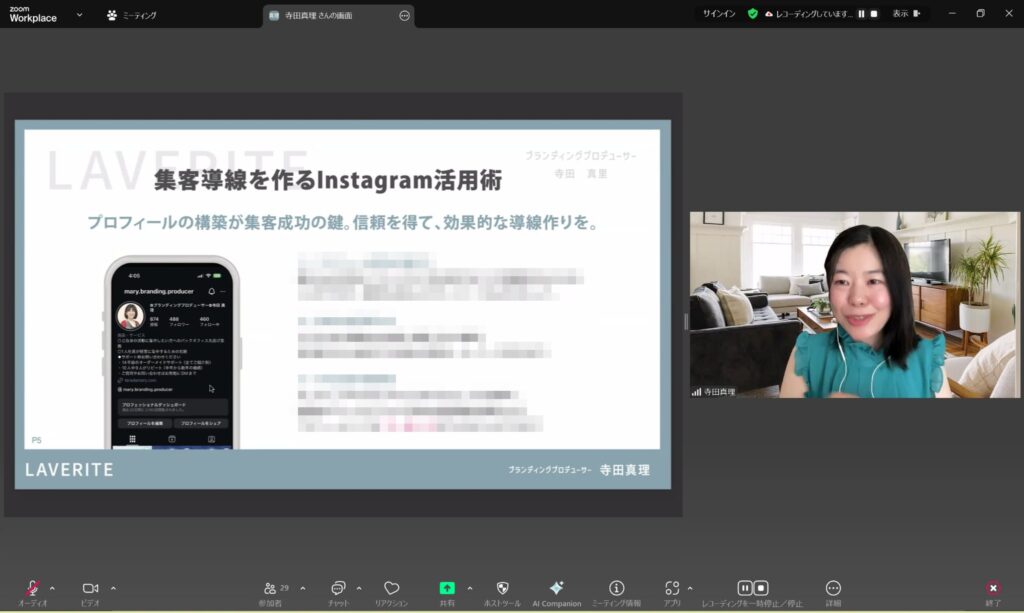Open the チャット chat panel
The height and width of the screenshot is (613, 1024).
point(338,593)
